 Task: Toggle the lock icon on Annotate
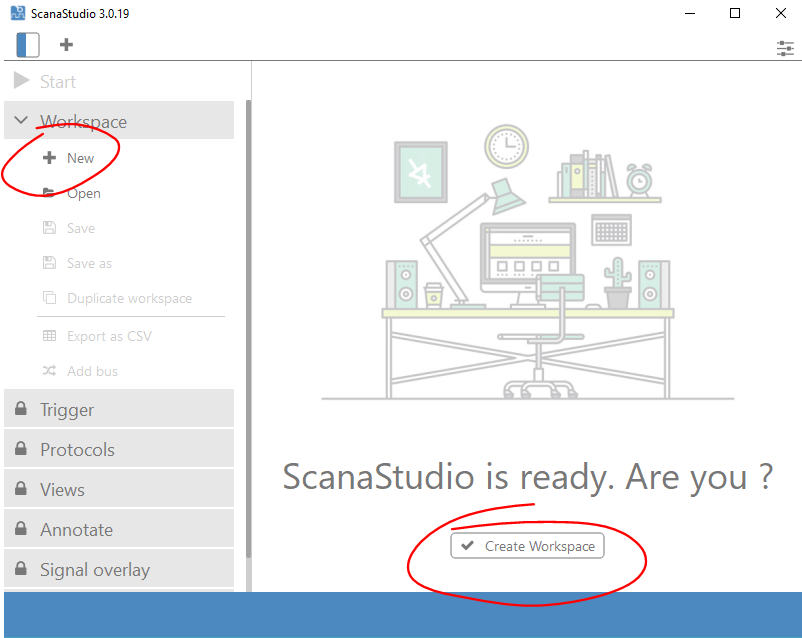click(22, 528)
